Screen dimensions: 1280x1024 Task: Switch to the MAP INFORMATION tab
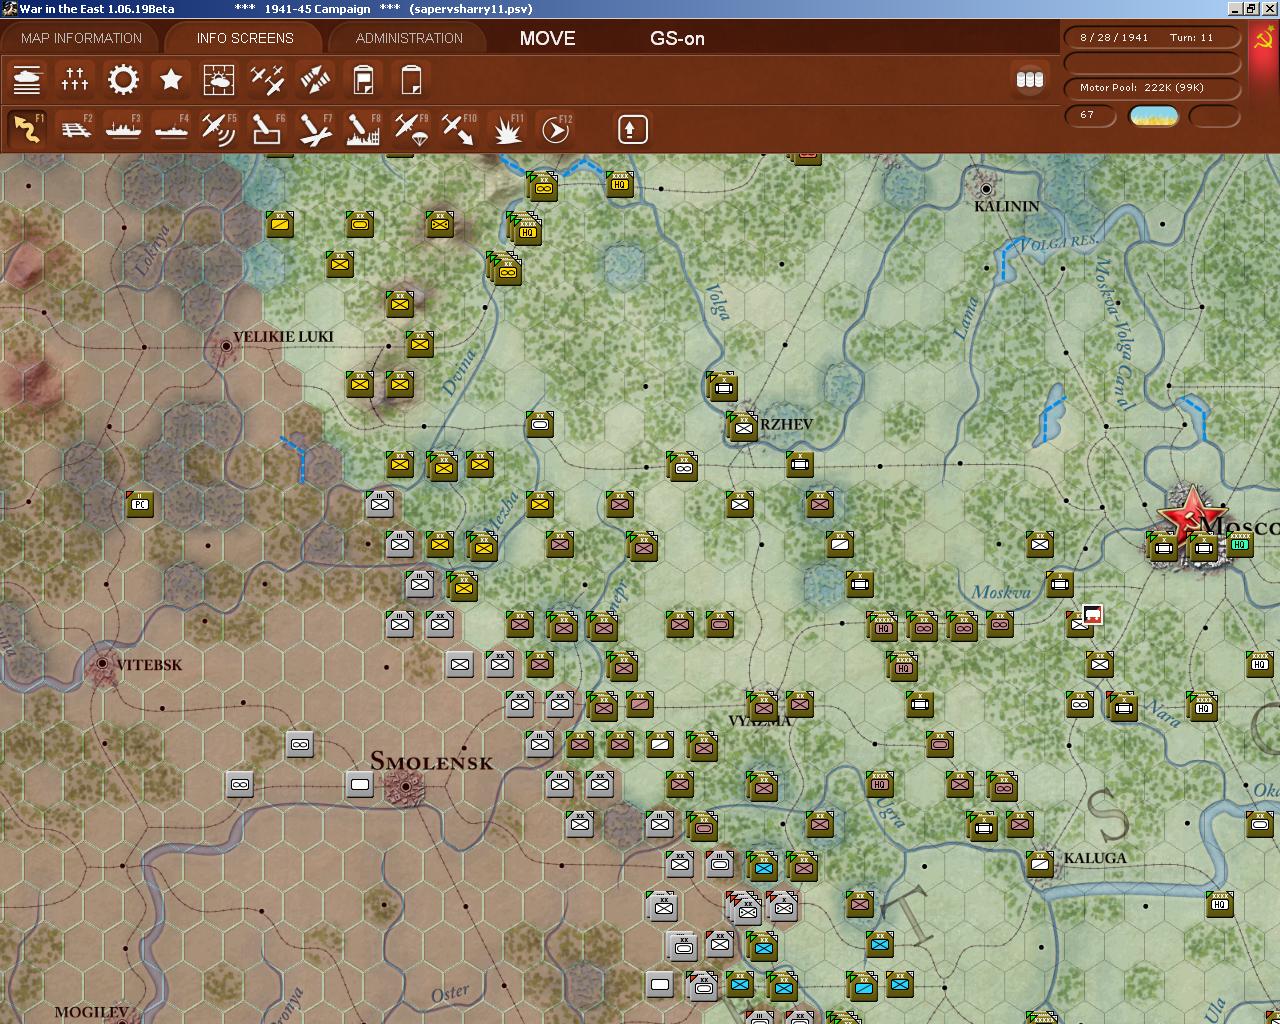click(x=81, y=38)
